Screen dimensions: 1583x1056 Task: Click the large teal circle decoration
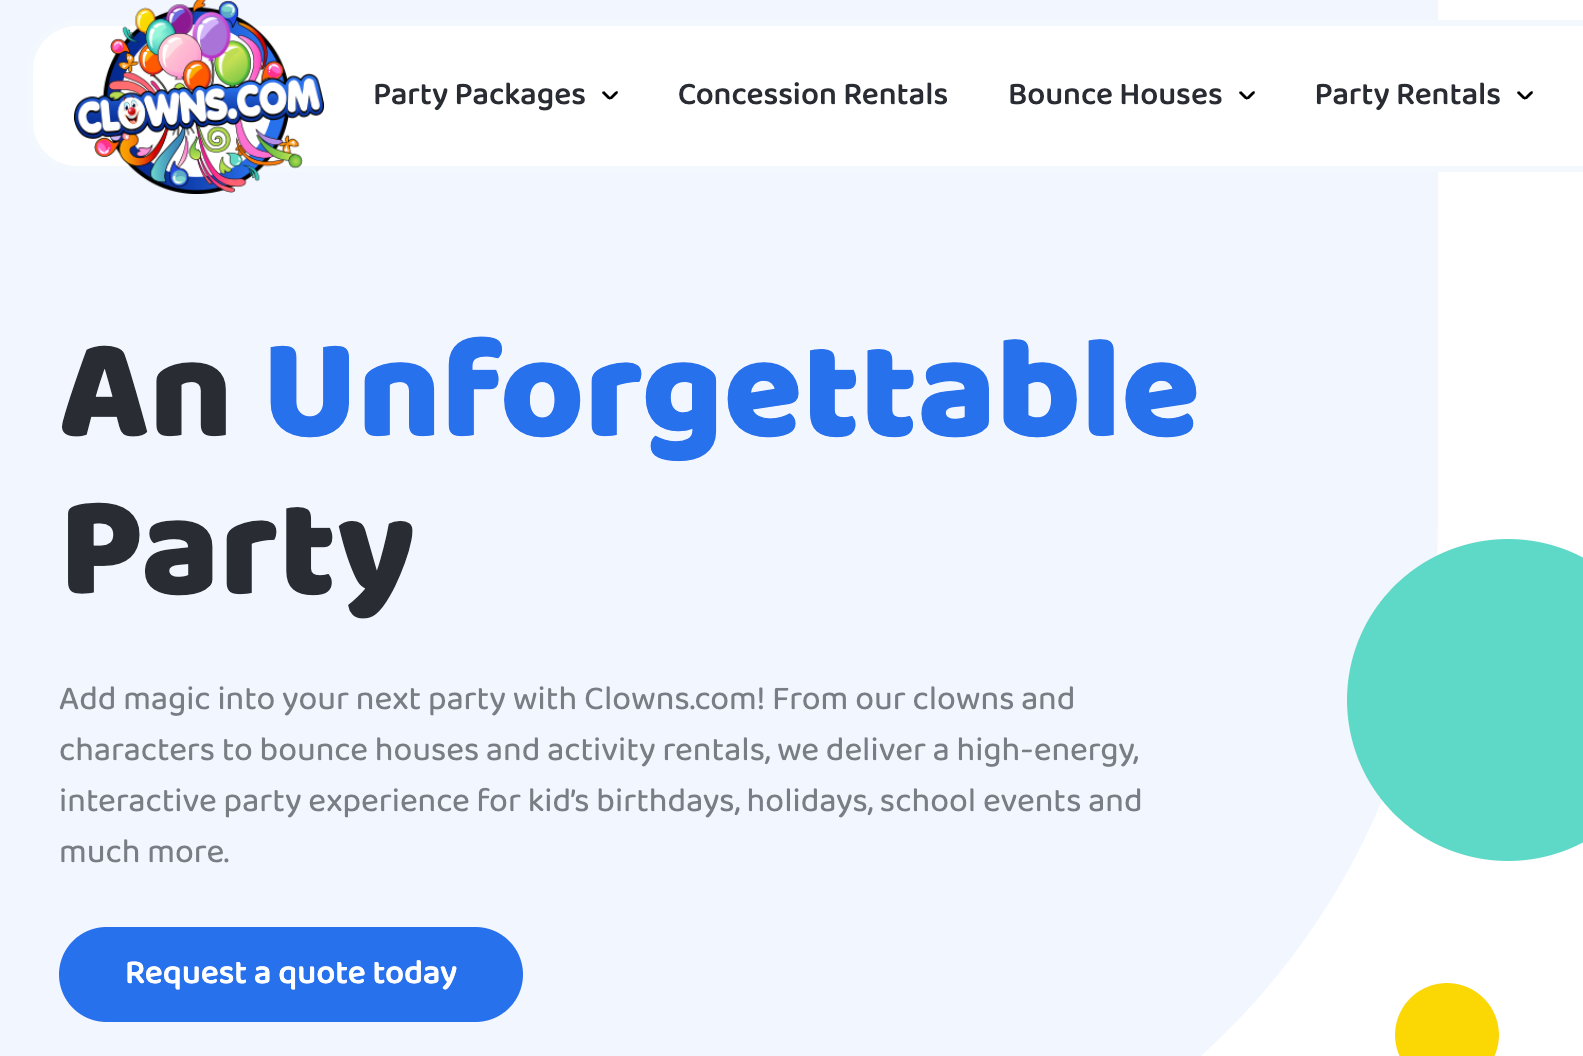click(1465, 700)
